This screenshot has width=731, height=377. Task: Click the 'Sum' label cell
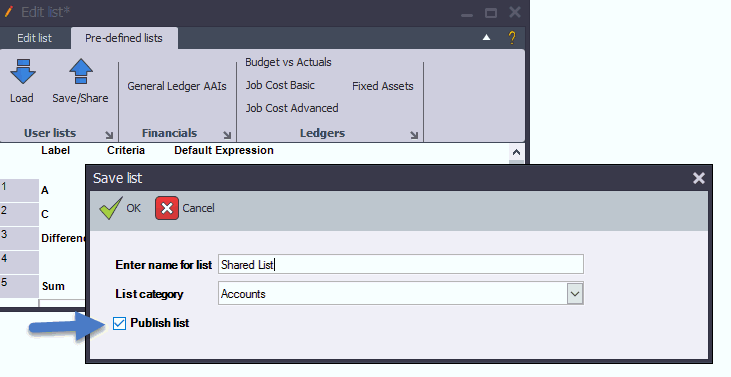coord(53,286)
